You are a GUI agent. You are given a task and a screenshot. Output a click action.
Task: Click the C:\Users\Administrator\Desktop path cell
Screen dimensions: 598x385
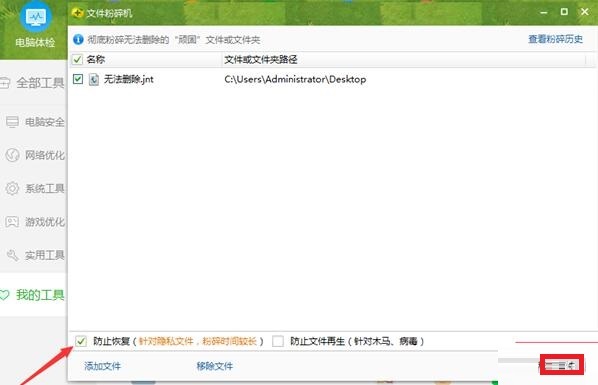295,79
